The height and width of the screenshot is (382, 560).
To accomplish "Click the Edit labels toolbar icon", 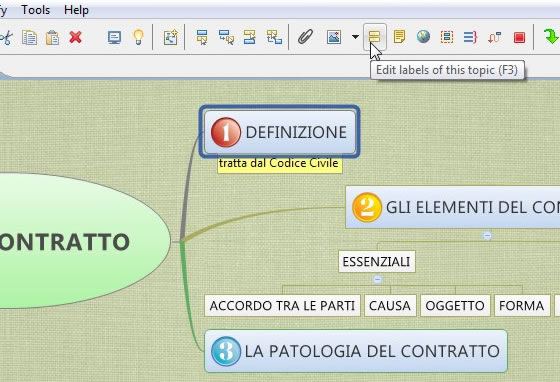I will tap(374, 36).
